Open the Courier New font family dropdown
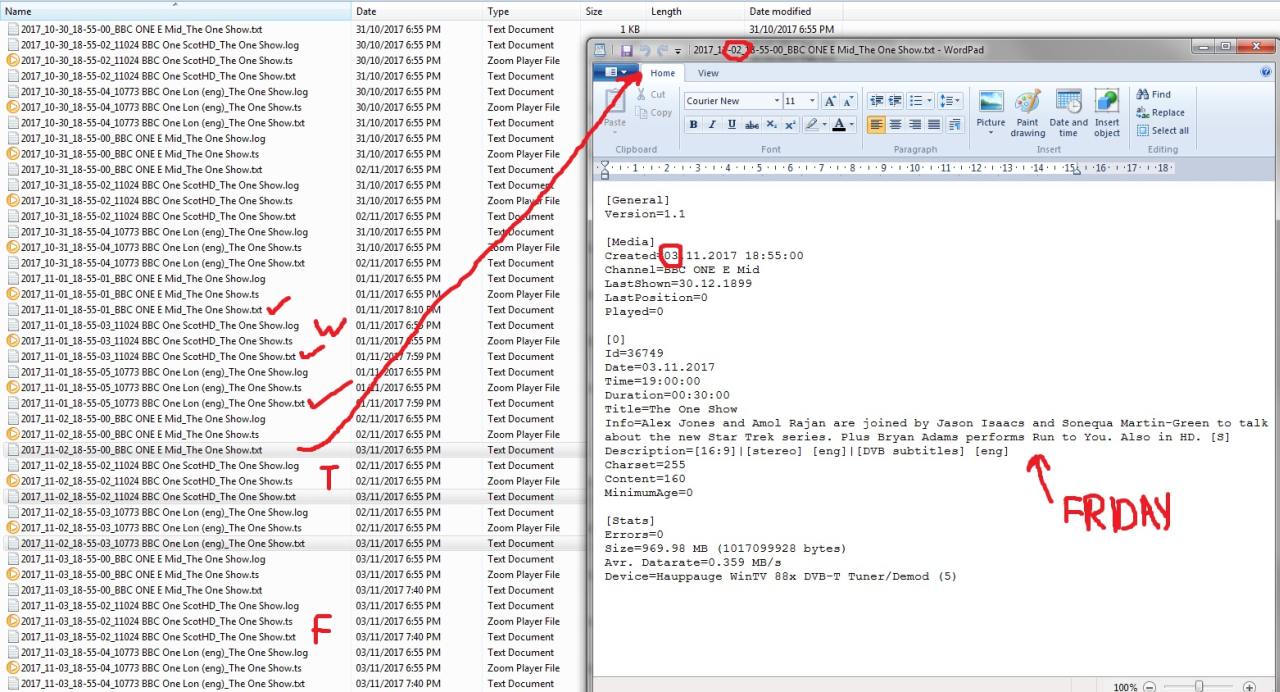Screen dimensions: 1280x692 click(x=777, y=101)
